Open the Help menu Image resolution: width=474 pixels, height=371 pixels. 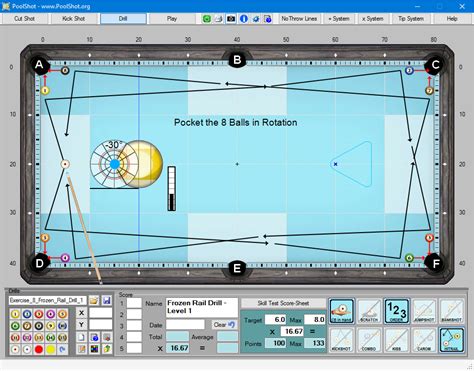pos(452,19)
